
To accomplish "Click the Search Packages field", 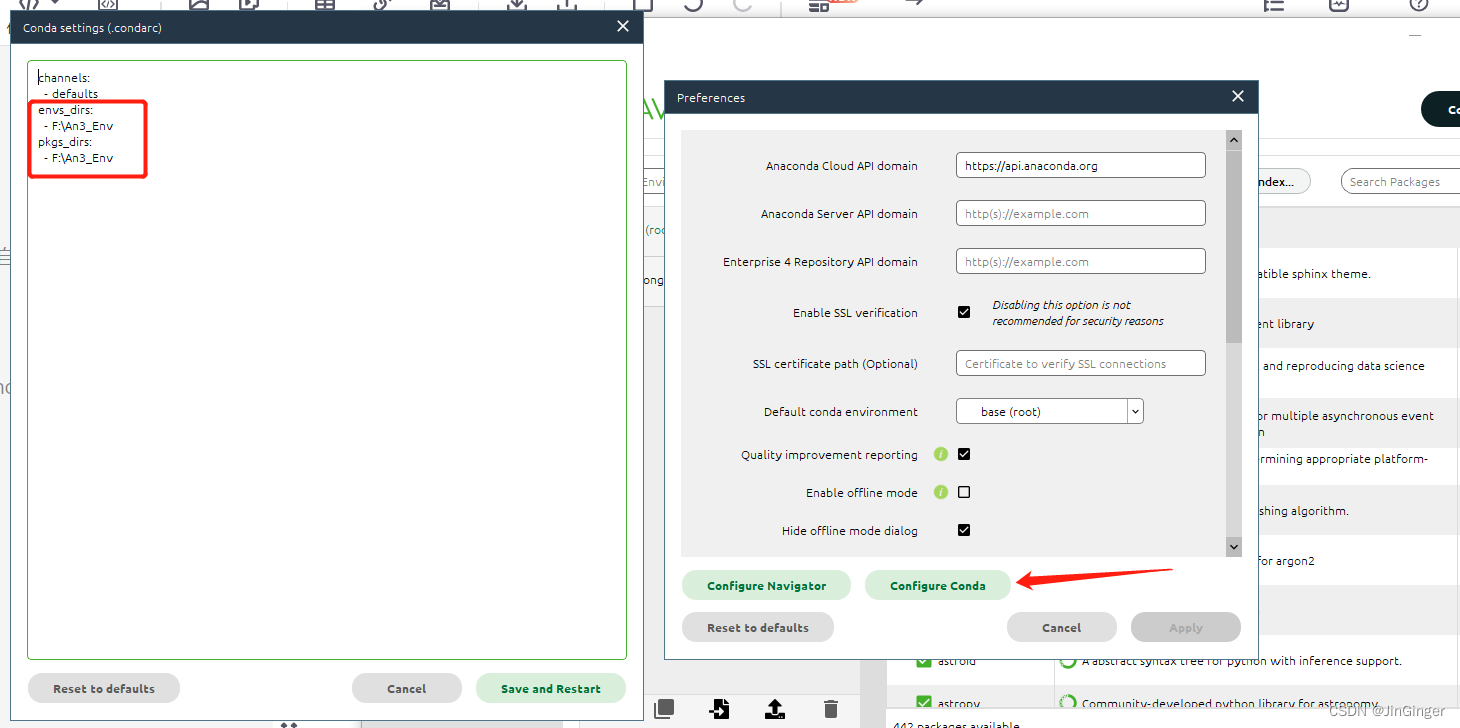I will click(x=1400, y=182).
